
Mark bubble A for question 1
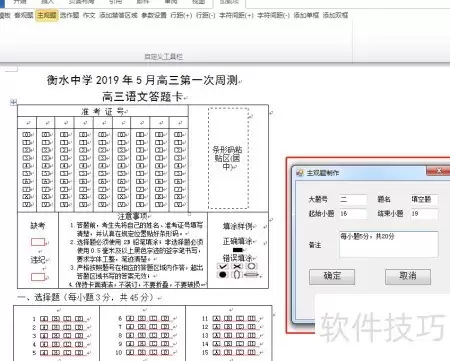pos(44,319)
